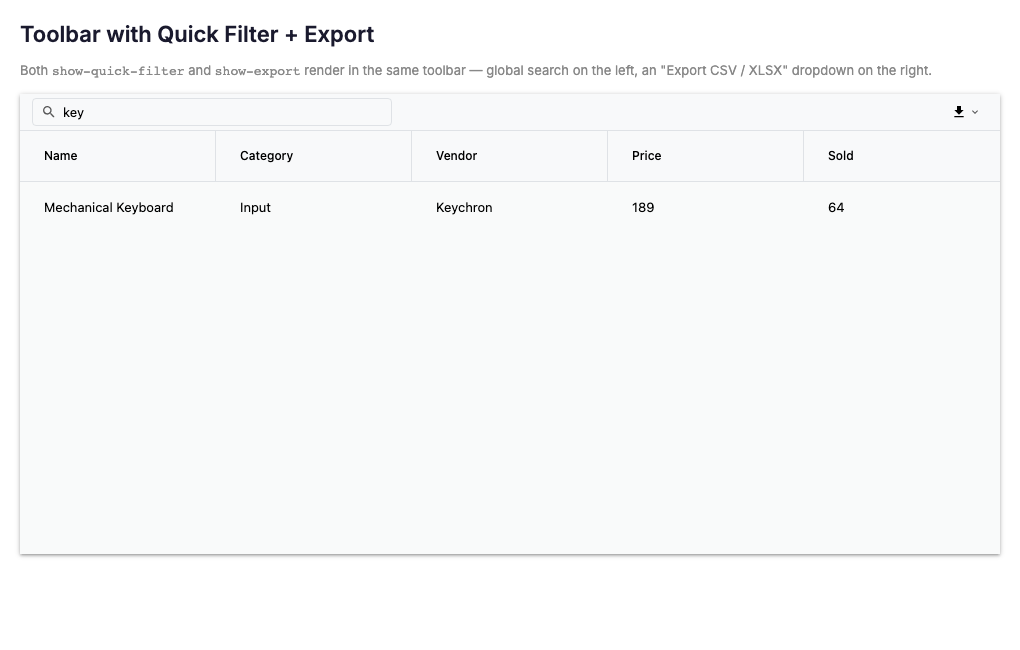Sort by the Price column header
1020x650 pixels.
point(706,156)
